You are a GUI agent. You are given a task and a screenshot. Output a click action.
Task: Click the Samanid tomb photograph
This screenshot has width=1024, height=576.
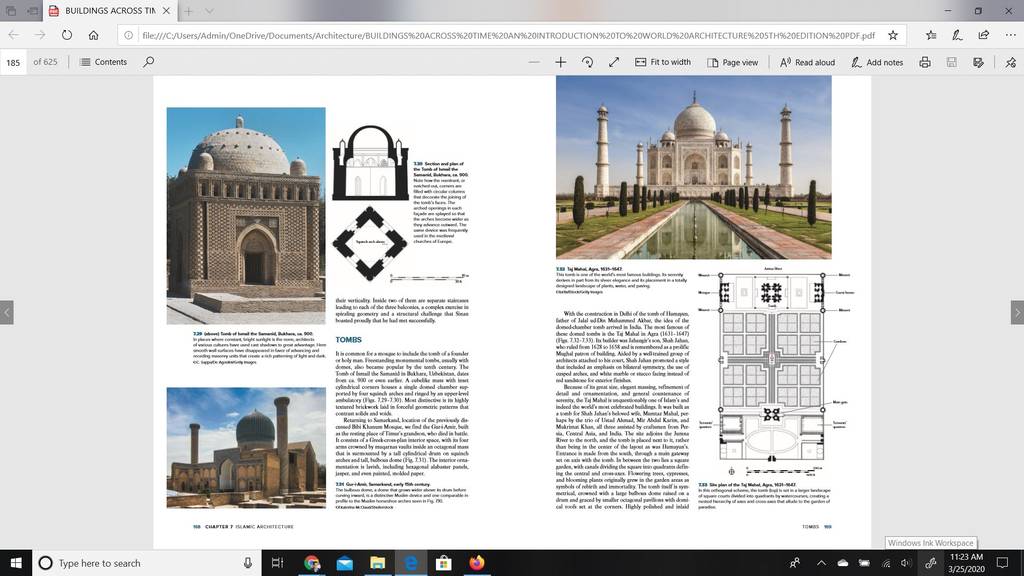(246, 216)
